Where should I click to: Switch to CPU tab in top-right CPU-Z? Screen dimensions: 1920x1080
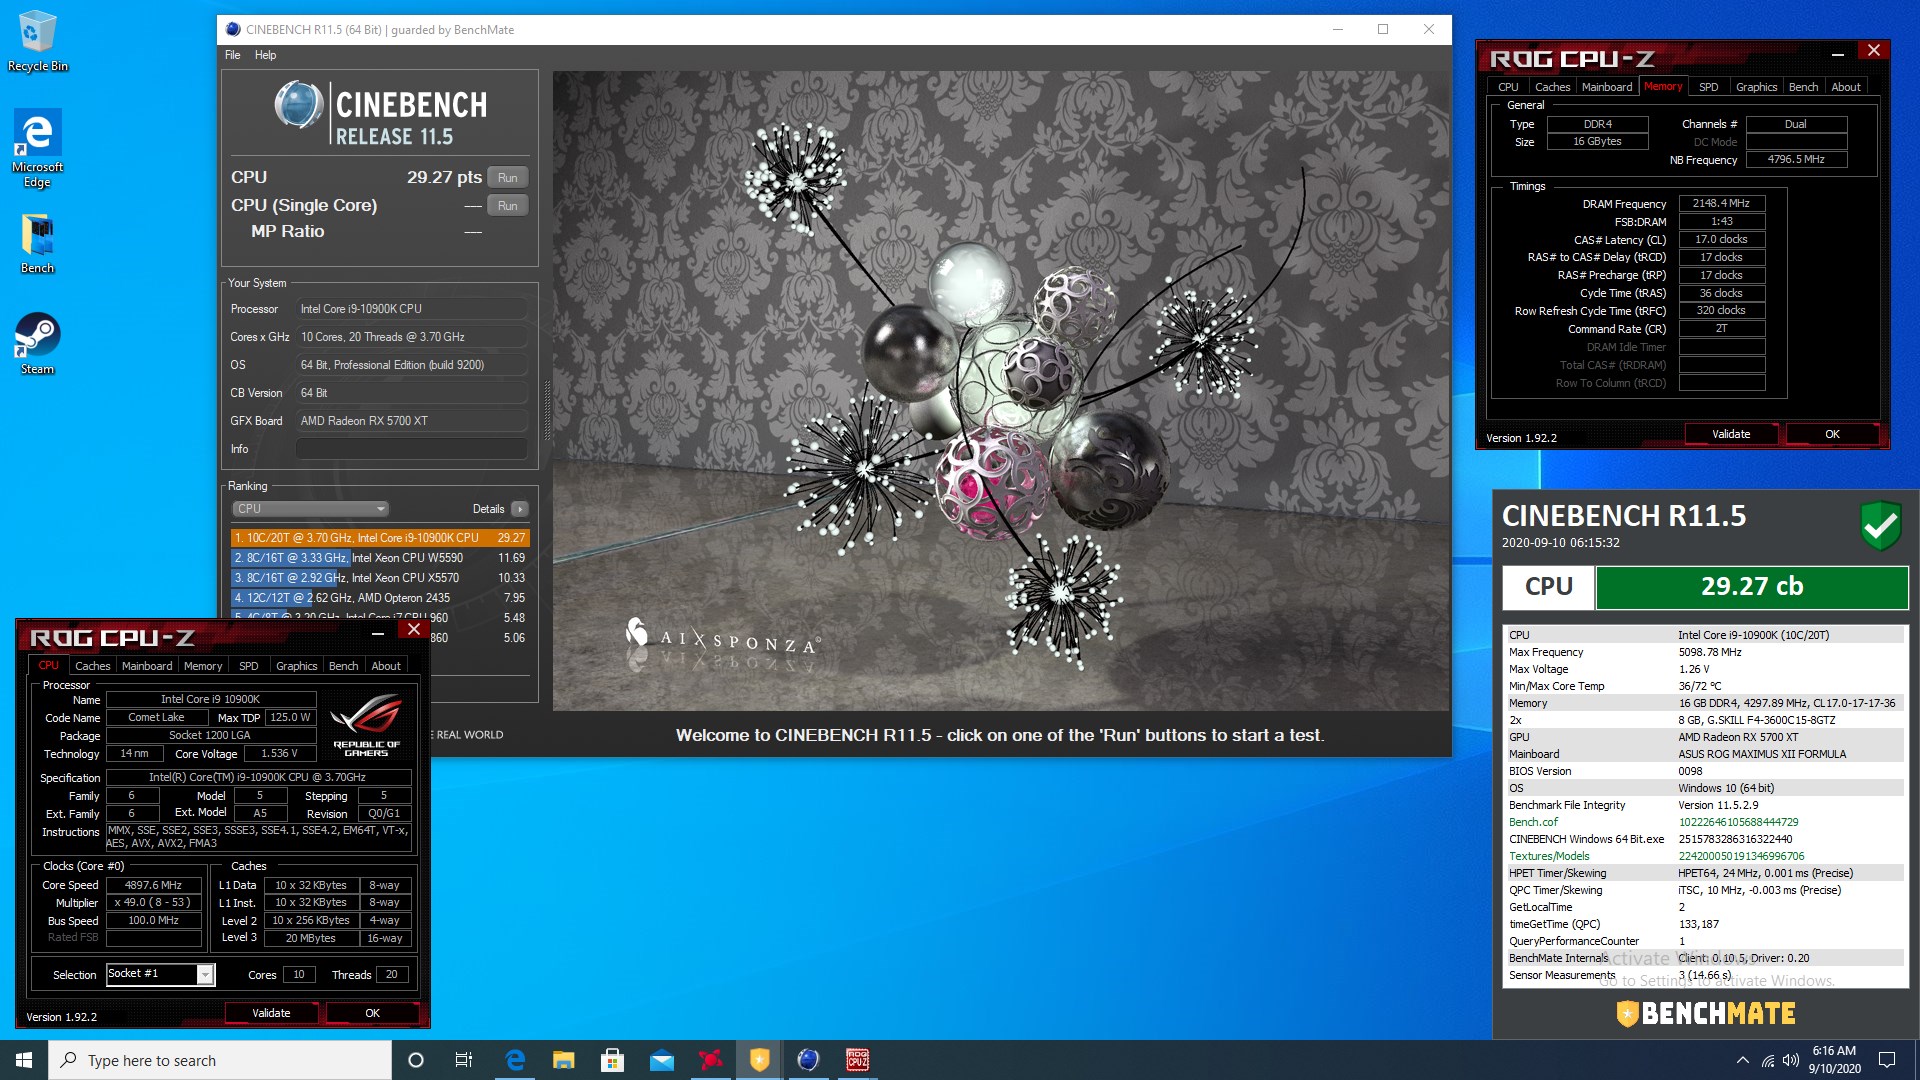[1508, 87]
